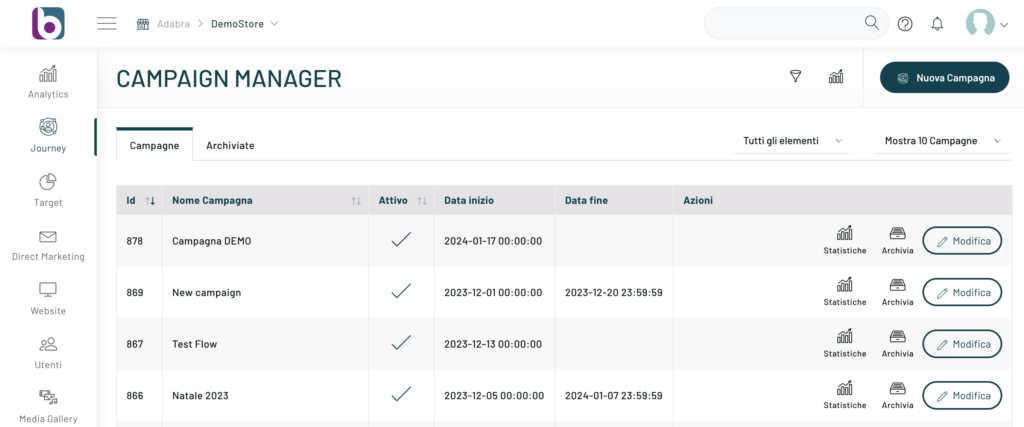Open the help question mark icon

tap(905, 24)
